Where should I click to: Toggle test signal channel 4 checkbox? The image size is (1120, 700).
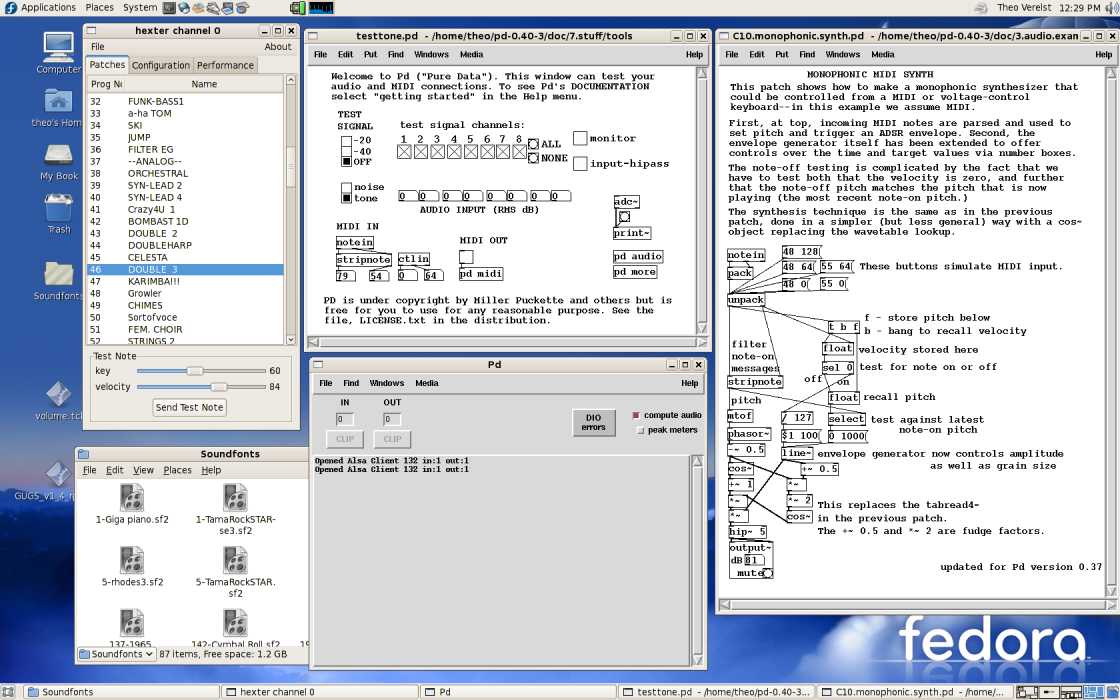tap(454, 151)
